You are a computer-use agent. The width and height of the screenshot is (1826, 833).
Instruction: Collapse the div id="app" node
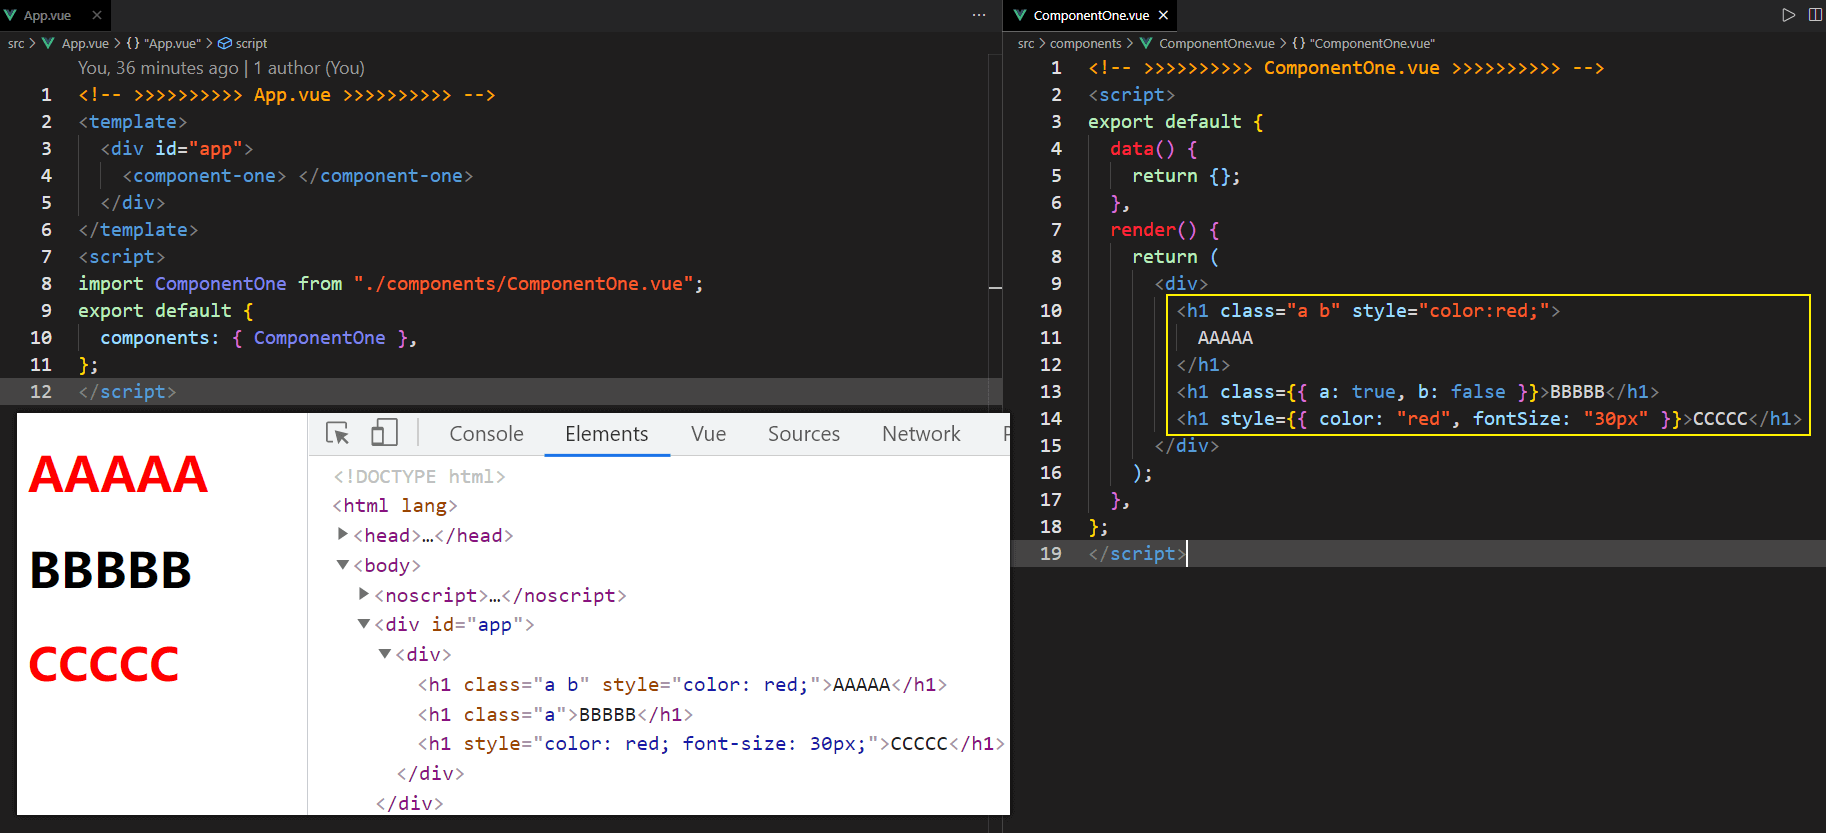[x=364, y=624]
